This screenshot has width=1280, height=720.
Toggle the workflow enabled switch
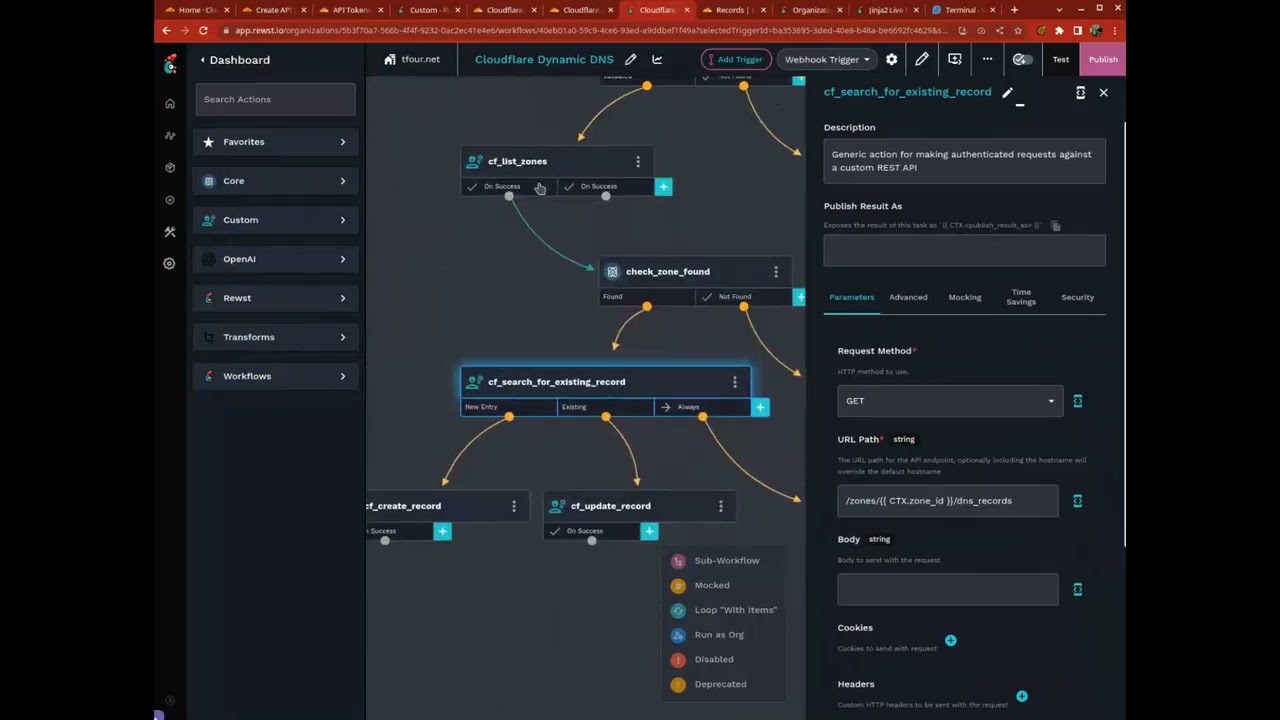click(x=1020, y=59)
